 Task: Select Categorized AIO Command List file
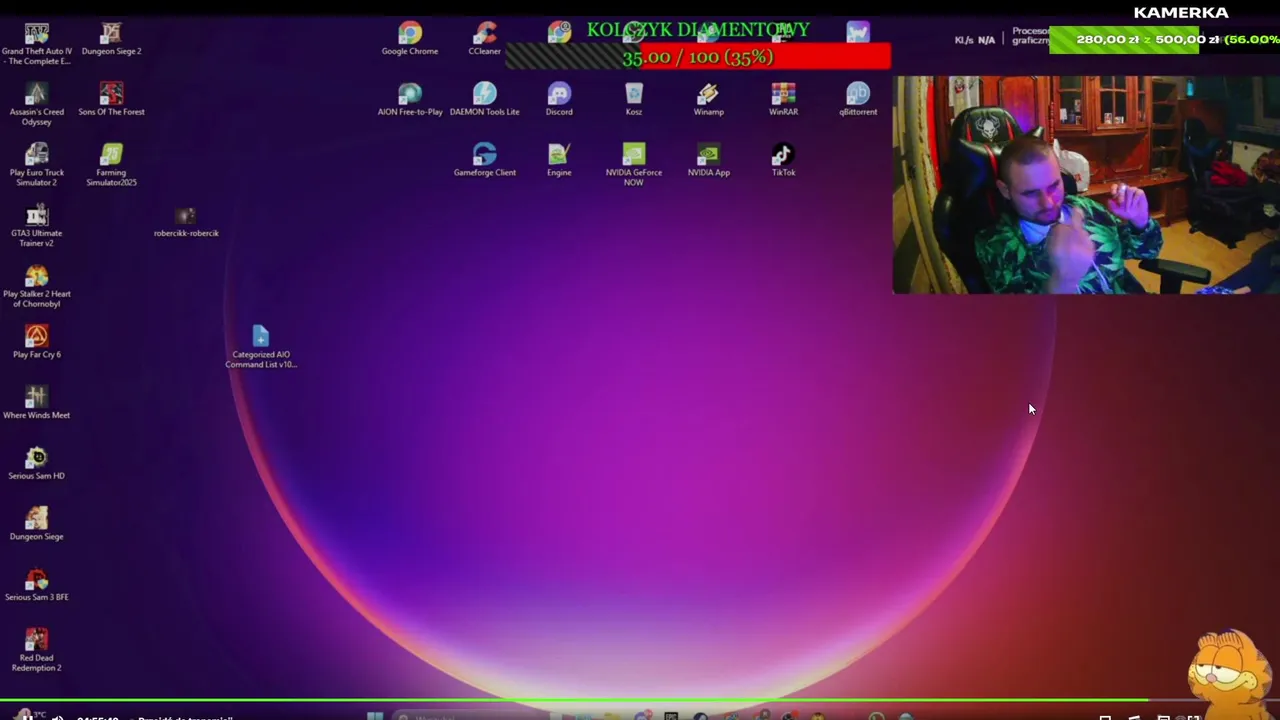[261, 348]
